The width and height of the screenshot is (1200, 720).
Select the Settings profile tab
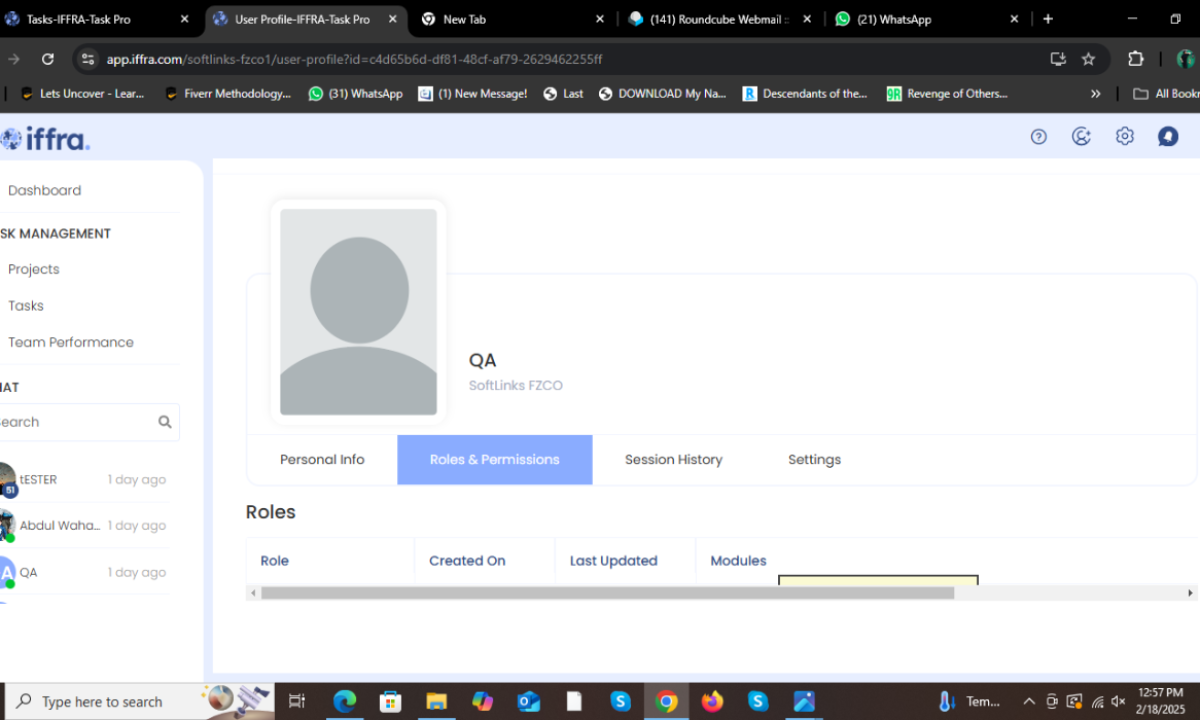814,460
